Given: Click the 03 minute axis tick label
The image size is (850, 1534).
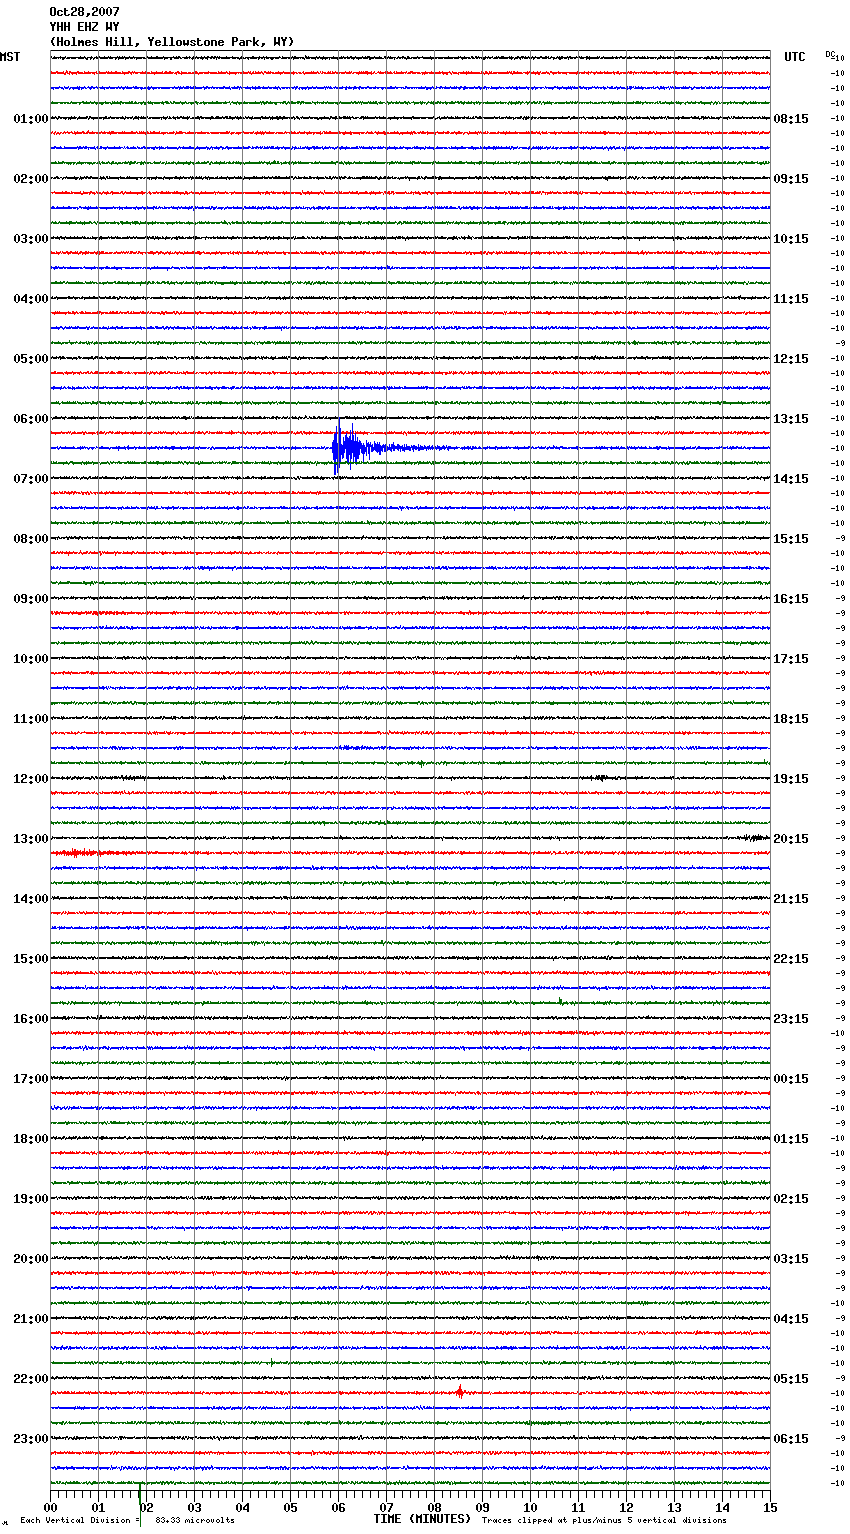Looking at the screenshot, I should point(194,1507).
